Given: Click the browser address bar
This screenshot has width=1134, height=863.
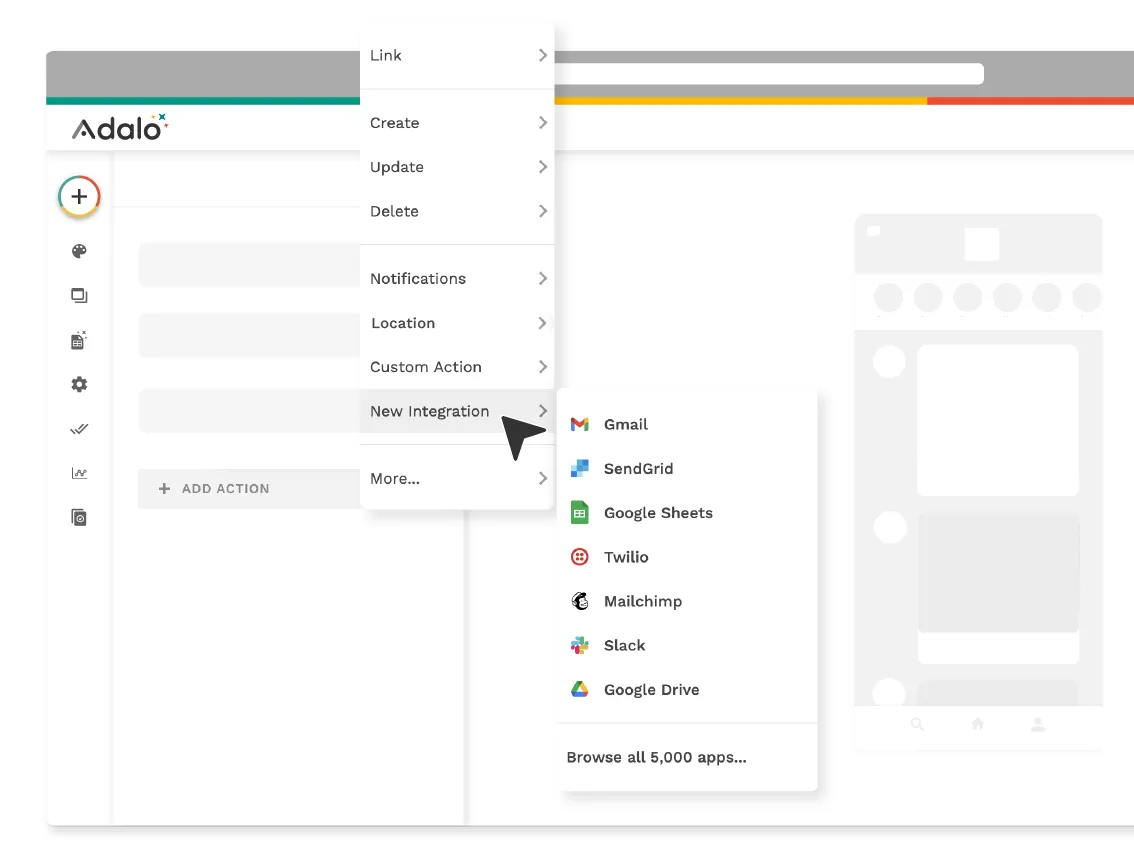Looking at the screenshot, I should [x=768, y=74].
